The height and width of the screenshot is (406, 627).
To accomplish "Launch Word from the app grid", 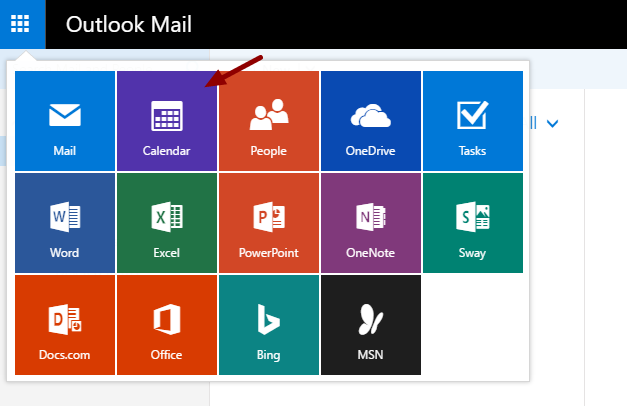I will click(x=65, y=223).
